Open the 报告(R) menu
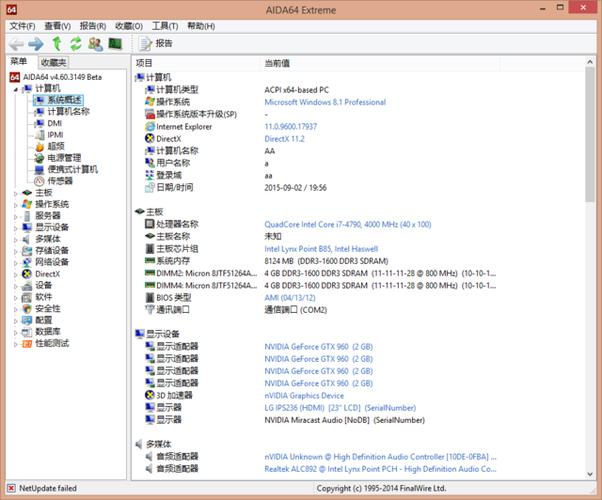The width and height of the screenshot is (602, 500). pyautogui.click(x=93, y=26)
